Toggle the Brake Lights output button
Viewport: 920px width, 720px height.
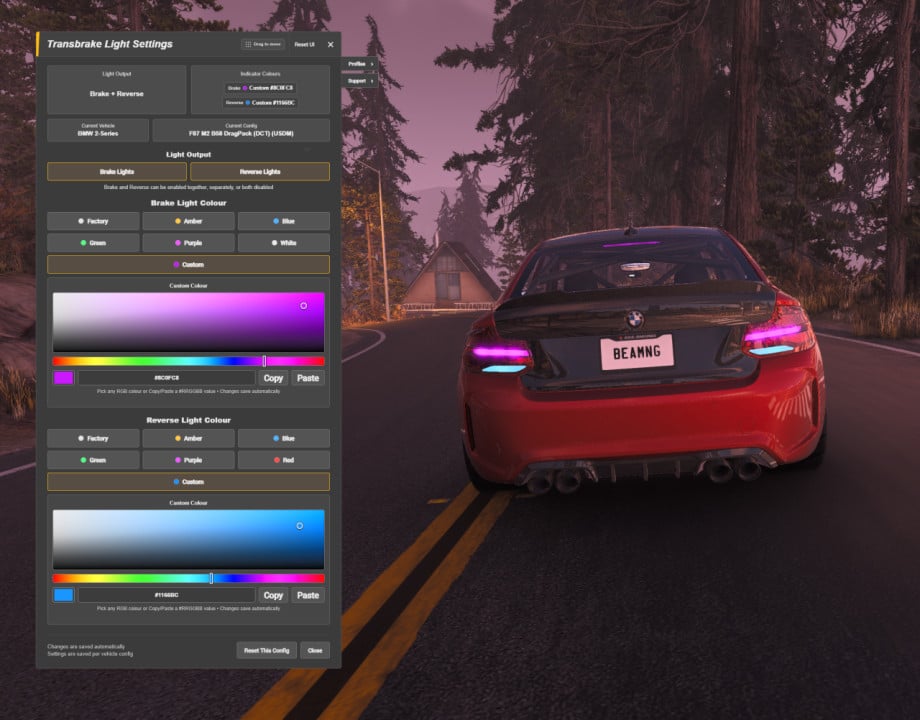click(x=117, y=171)
